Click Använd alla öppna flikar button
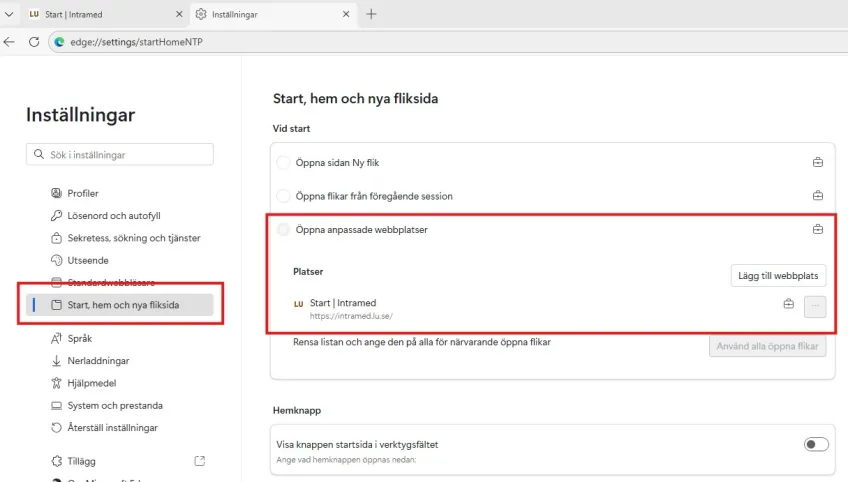The height and width of the screenshot is (482, 848). coord(767,346)
